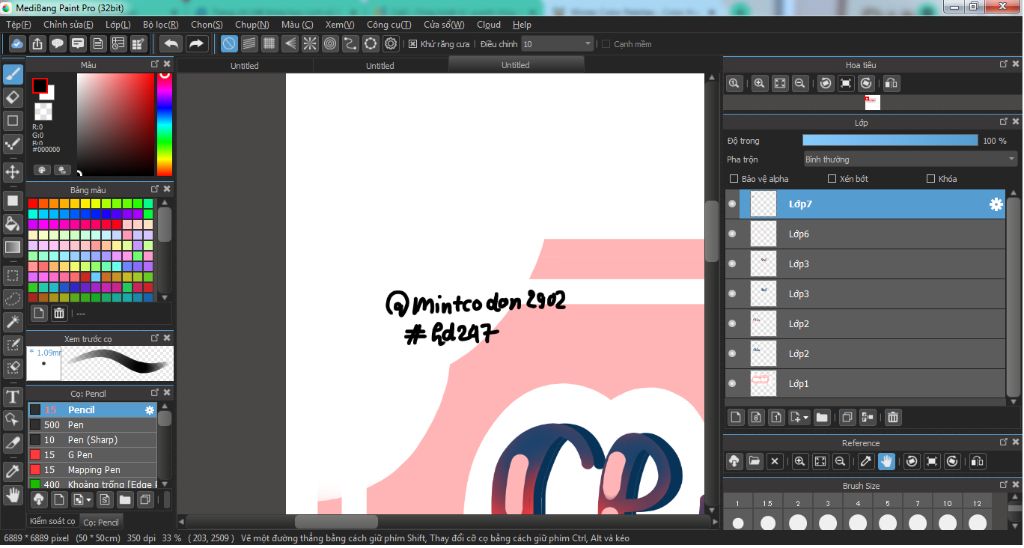The height and width of the screenshot is (548, 1024).
Task: Enable radial snap guide
Action: point(310,44)
